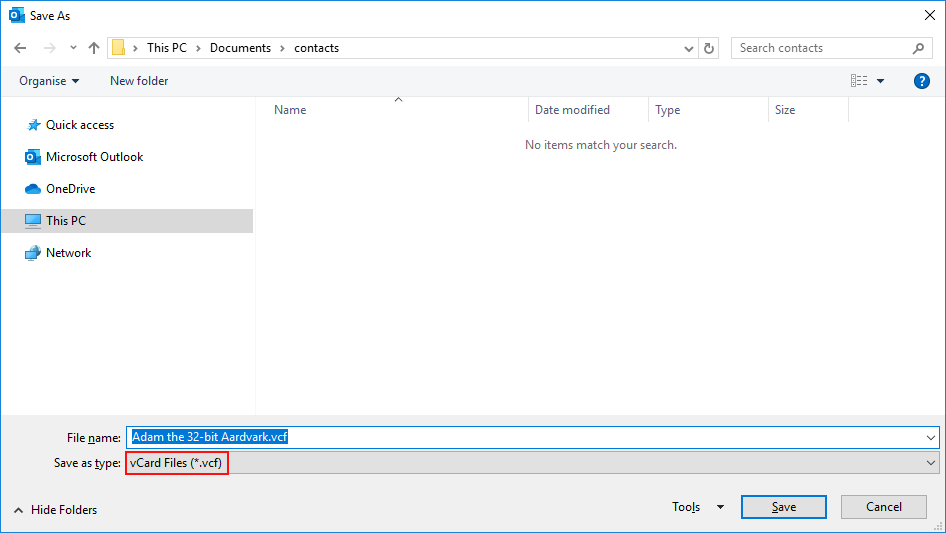Click the This PC monitor icon
Viewport: 946px width, 533px height.
(x=33, y=221)
